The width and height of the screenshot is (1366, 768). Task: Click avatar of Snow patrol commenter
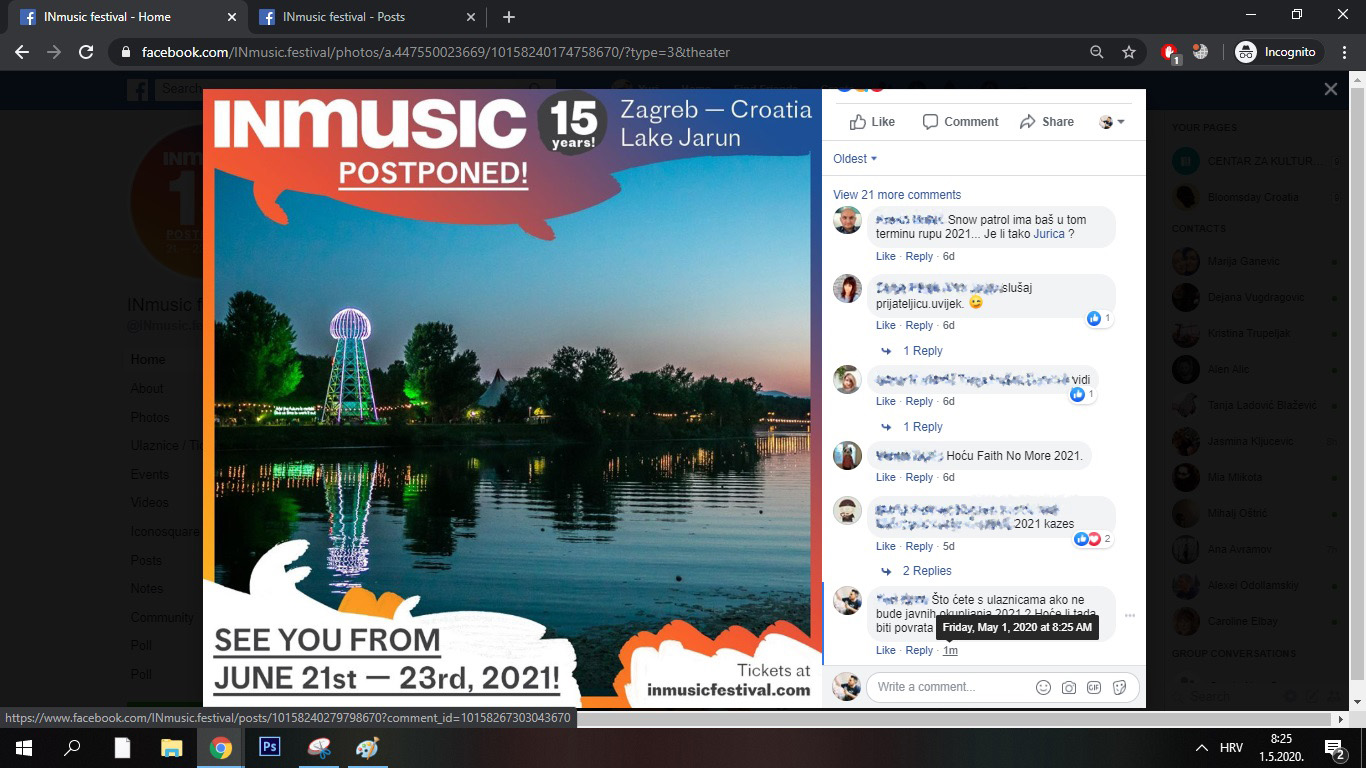tap(847, 220)
